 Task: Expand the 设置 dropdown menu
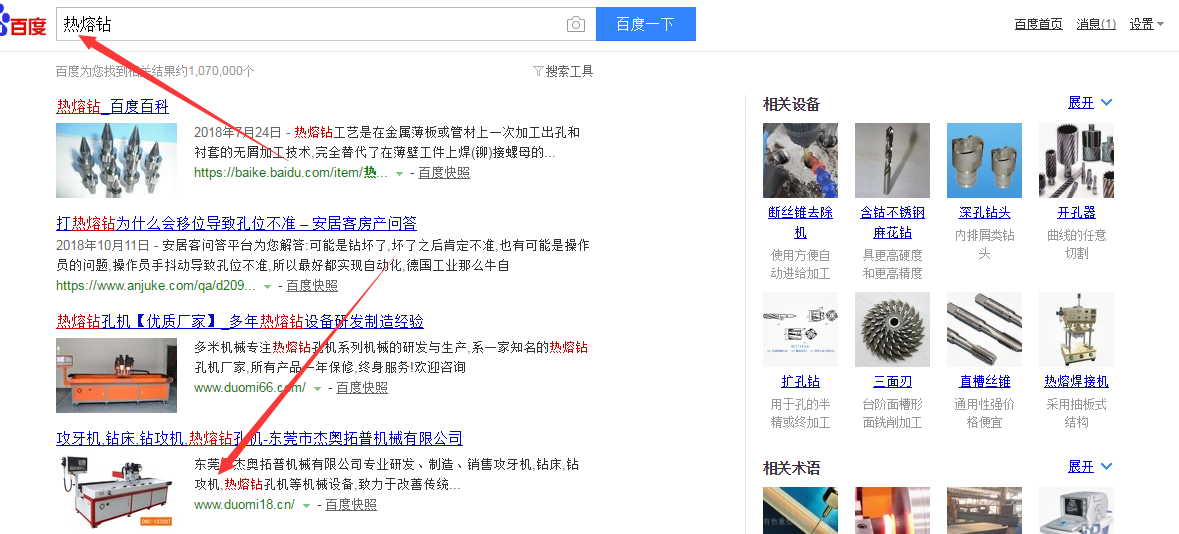click(x=1146, y=24)
